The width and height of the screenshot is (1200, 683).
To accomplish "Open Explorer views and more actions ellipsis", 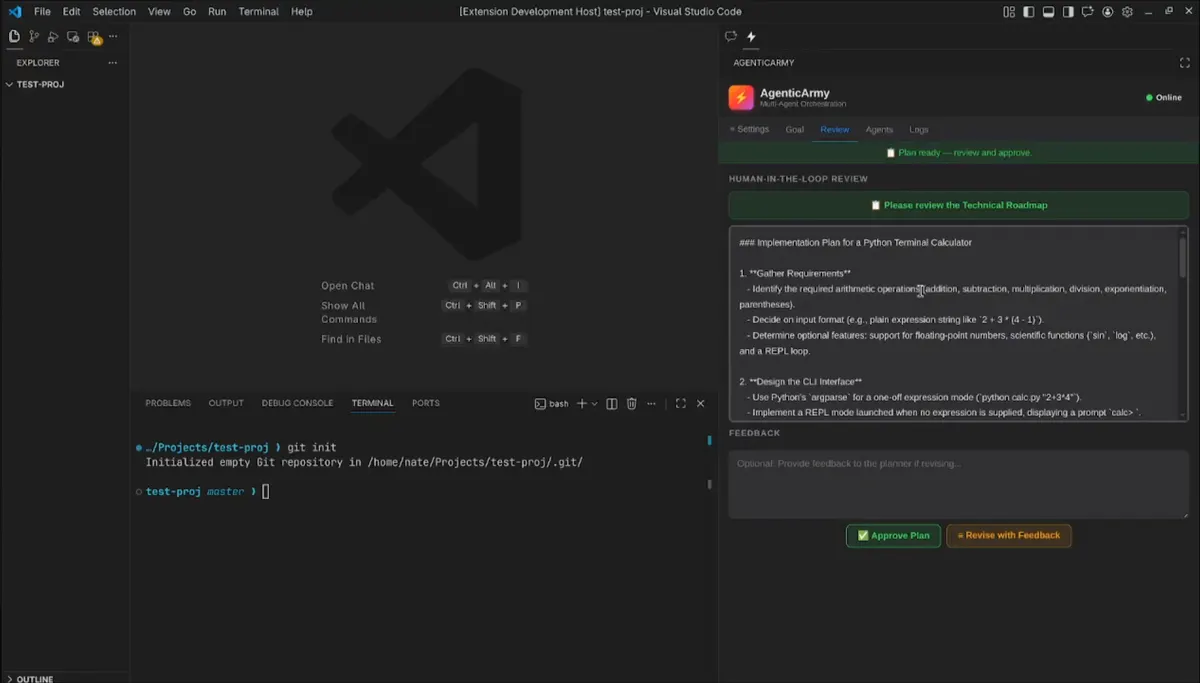I will click(113, 62).
